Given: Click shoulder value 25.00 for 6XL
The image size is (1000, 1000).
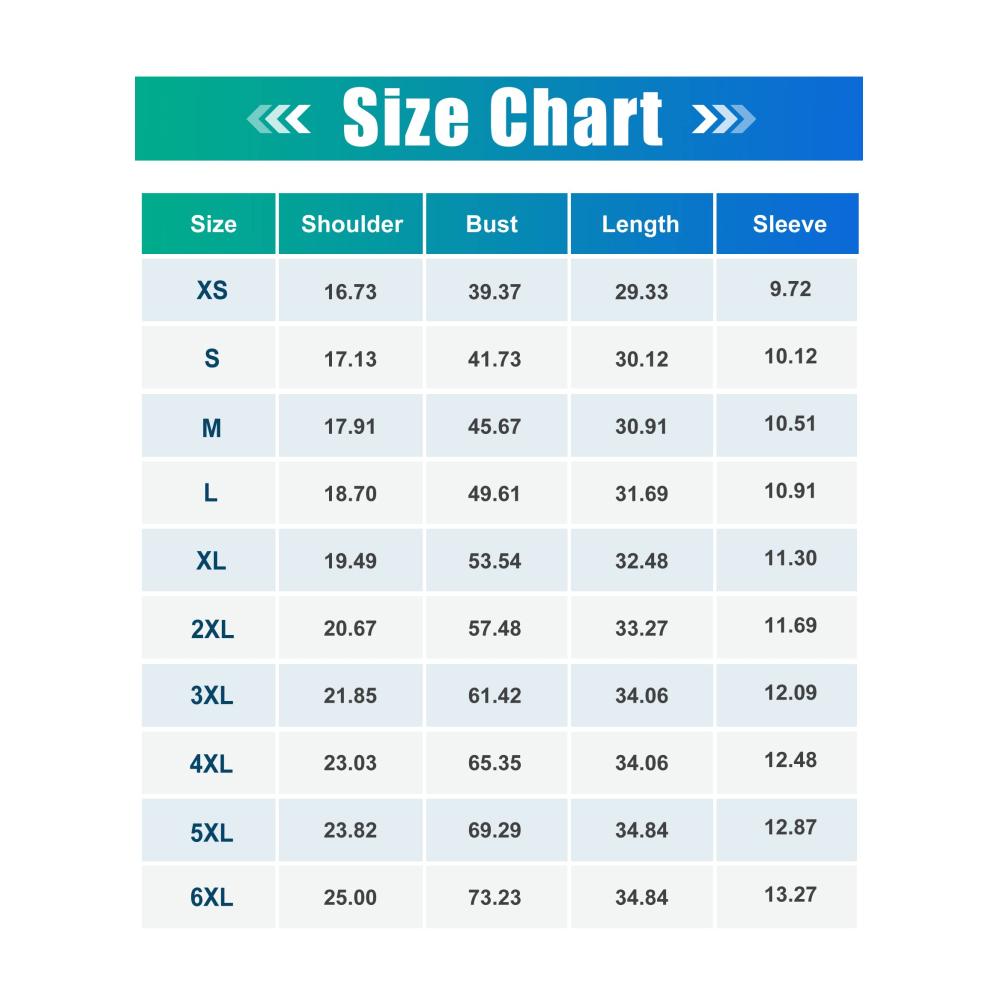Looking at the screenshot, I should 350,897.
